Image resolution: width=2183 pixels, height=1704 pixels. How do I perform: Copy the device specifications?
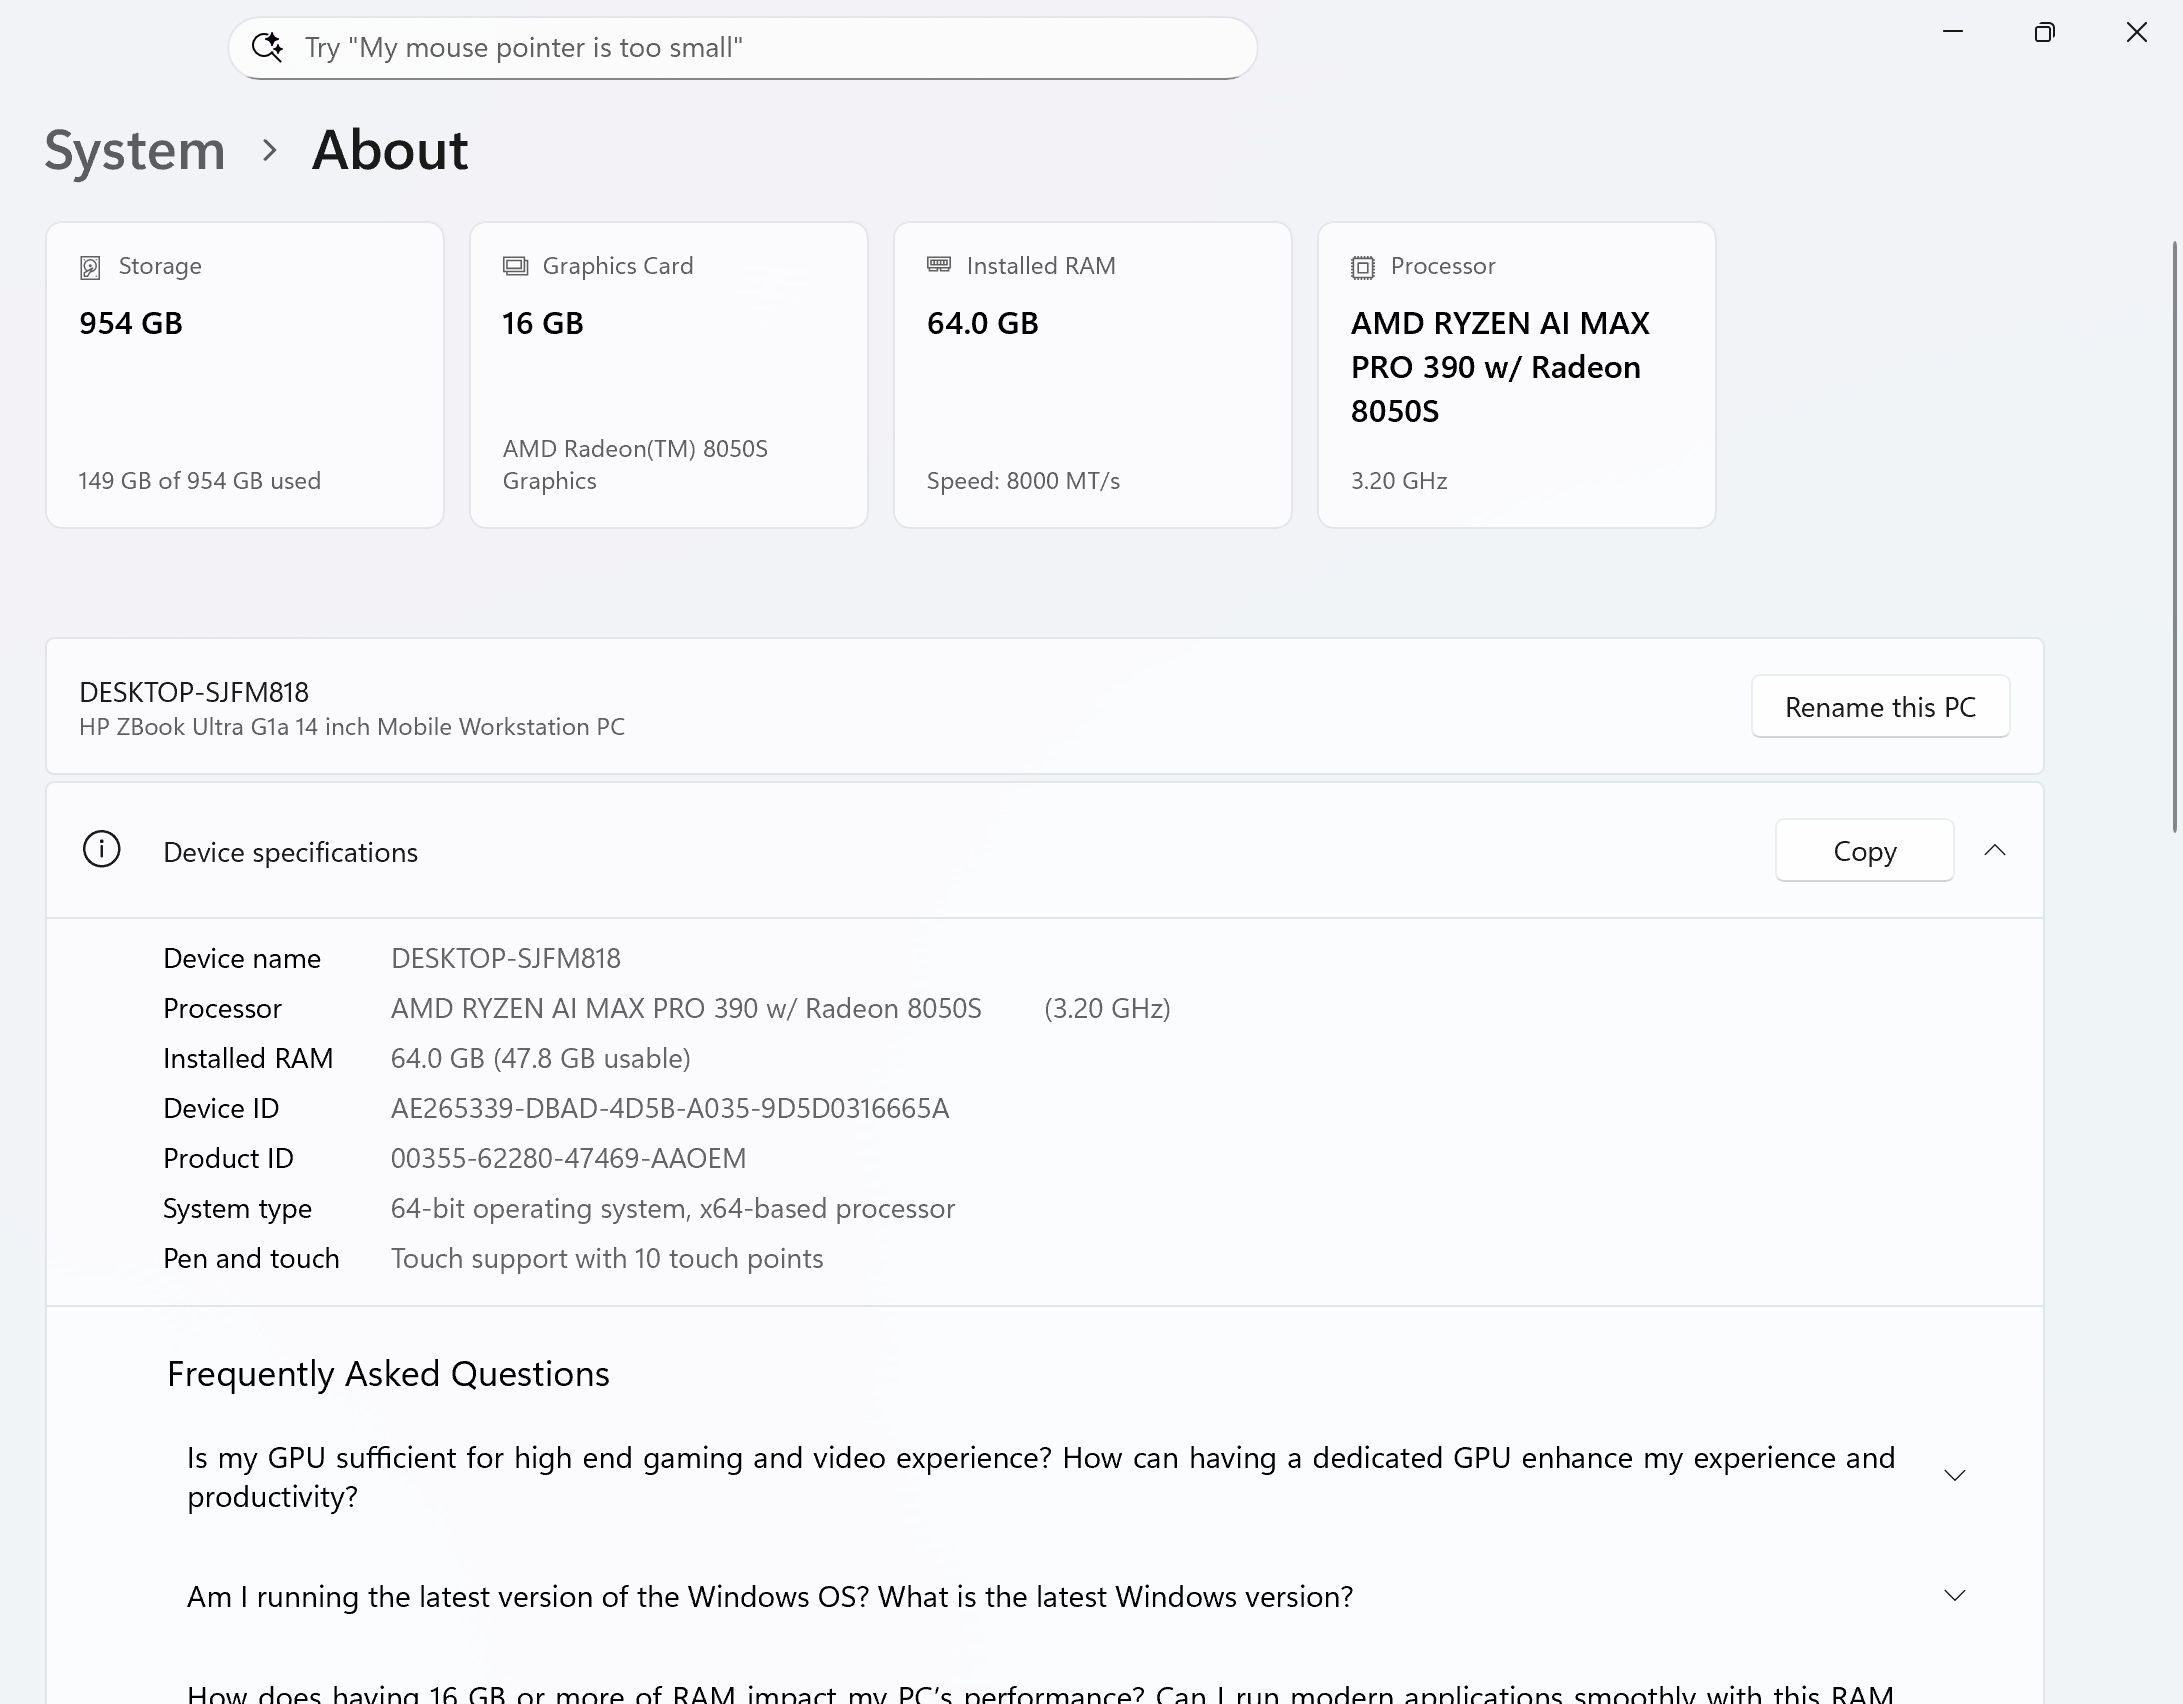tap(1864, 851)
